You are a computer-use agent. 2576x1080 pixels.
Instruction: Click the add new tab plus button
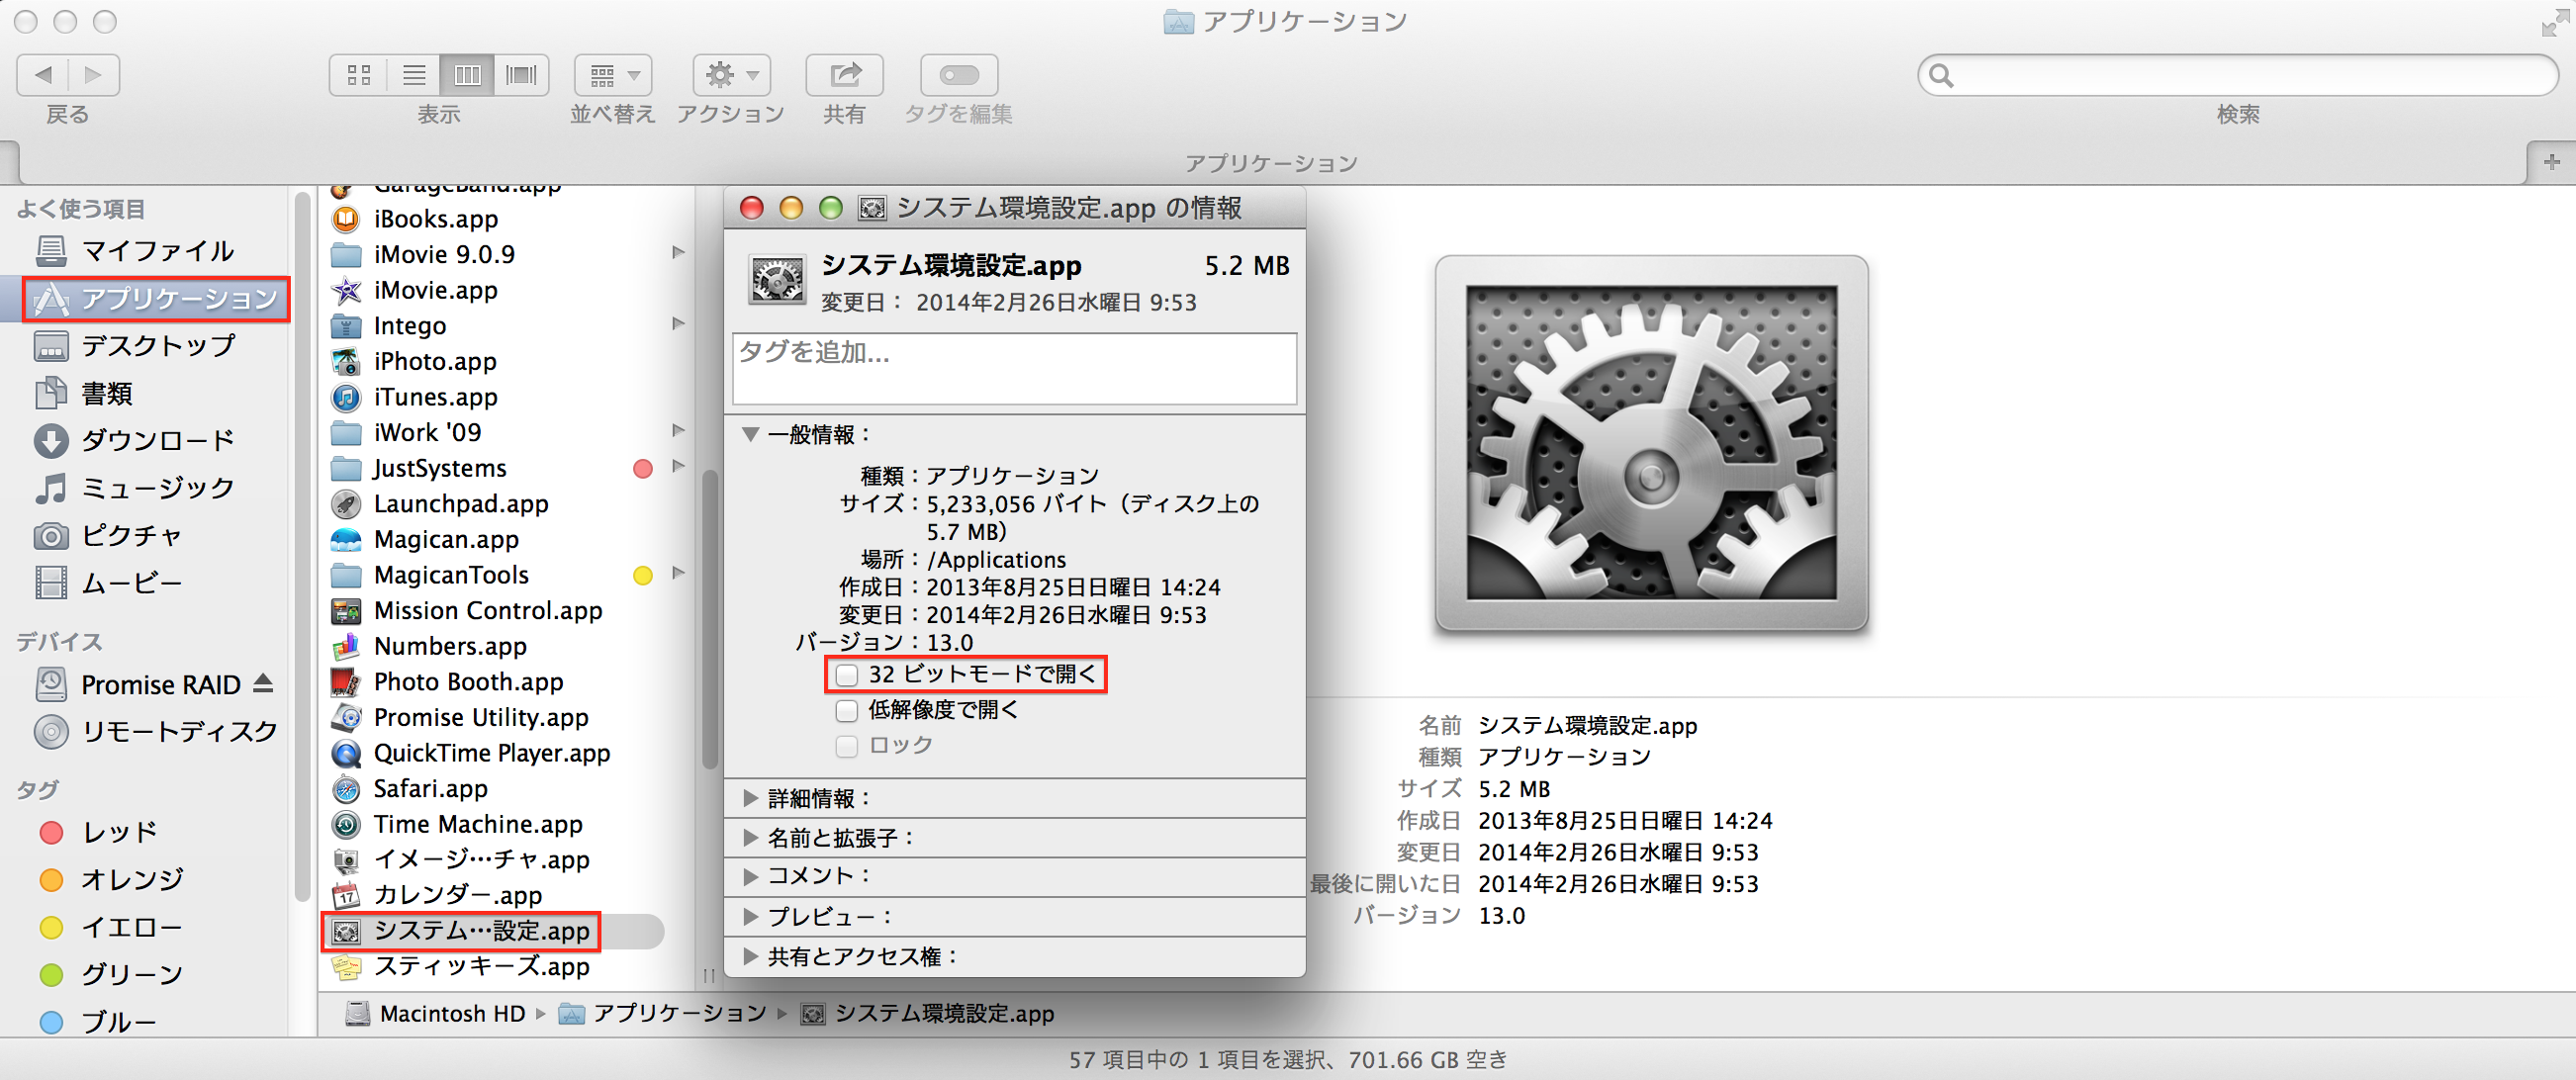pyautogui.click(x=2551, y=162)
